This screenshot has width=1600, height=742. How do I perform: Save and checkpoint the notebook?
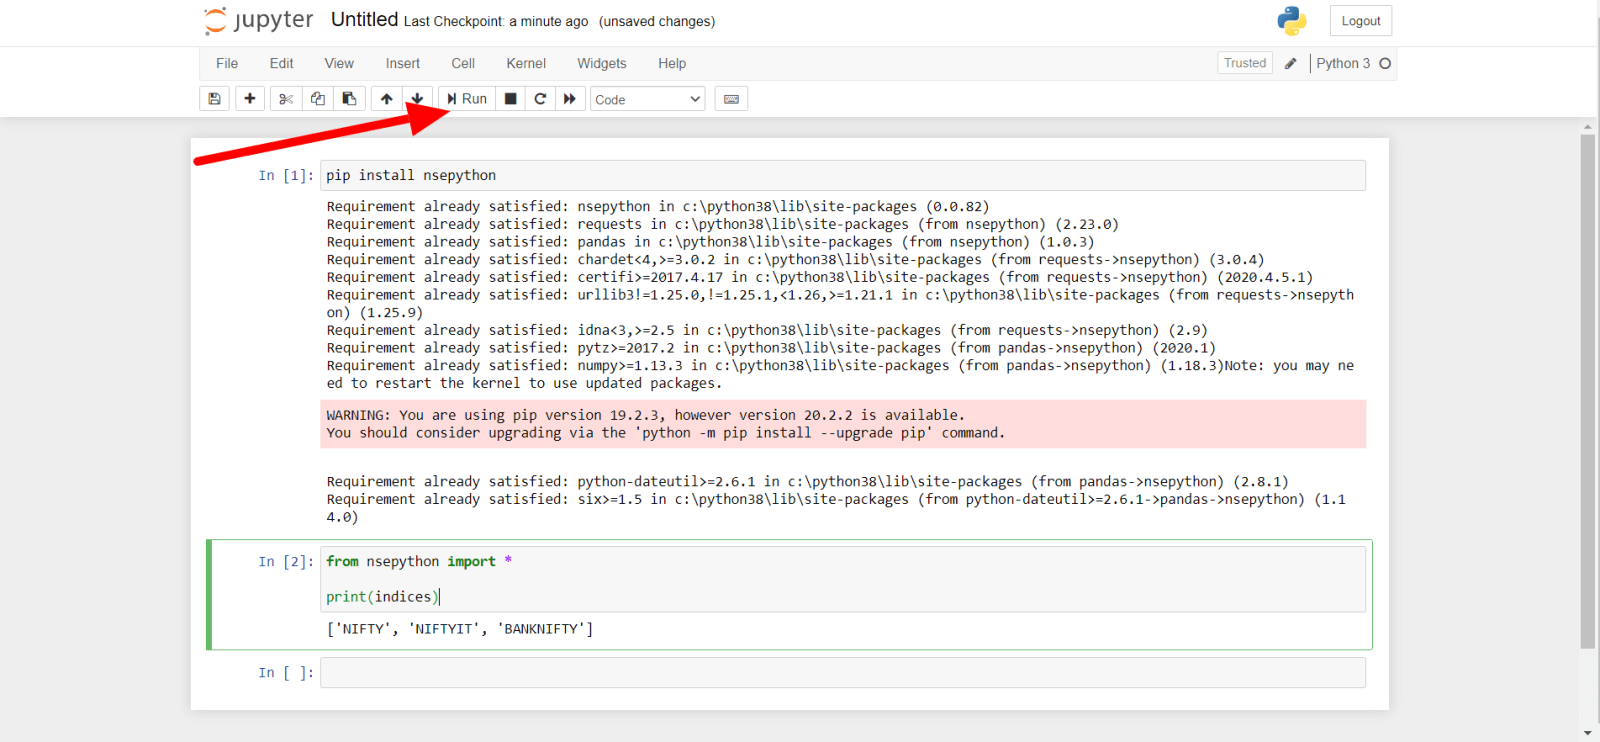tap(214, 99)
